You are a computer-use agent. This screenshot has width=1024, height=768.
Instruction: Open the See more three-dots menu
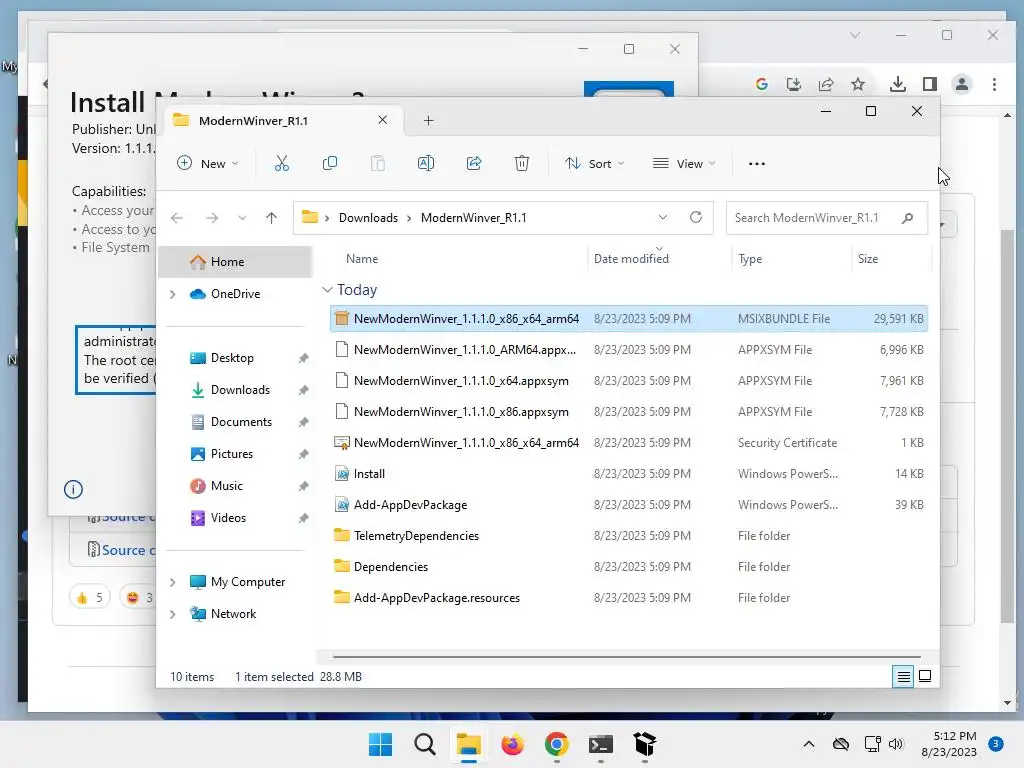[x=757, y=164]
